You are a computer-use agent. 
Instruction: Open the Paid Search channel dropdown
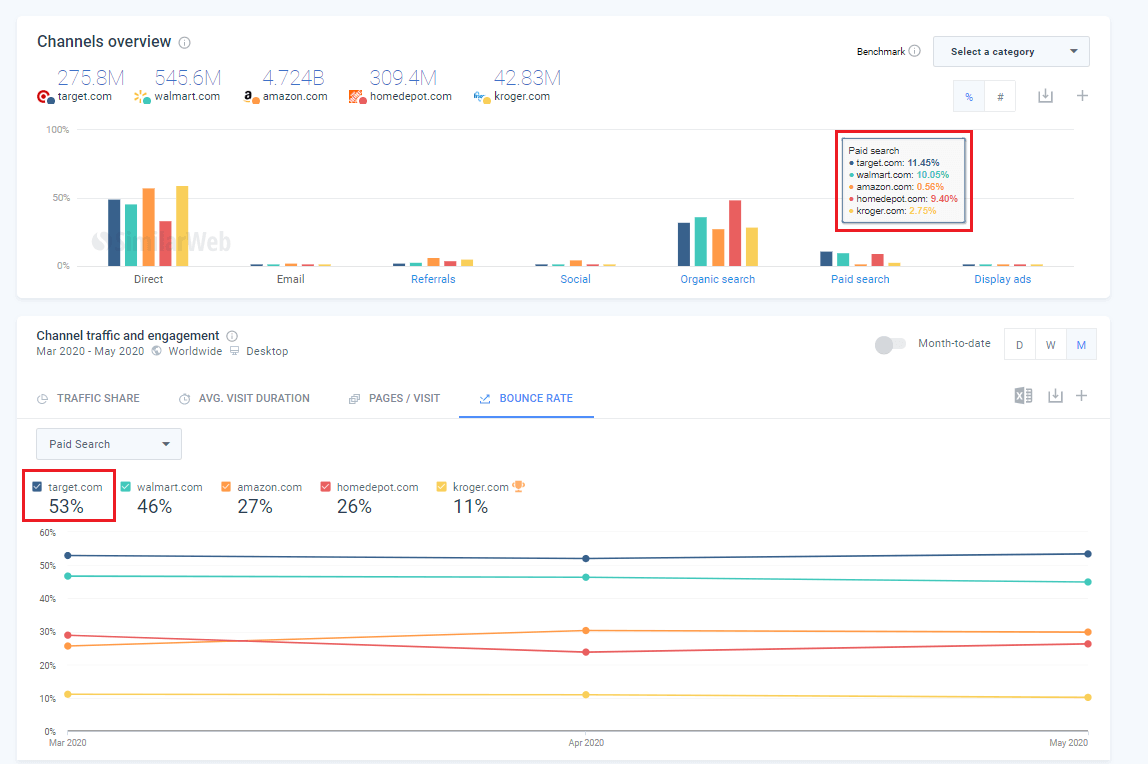pyautogui.click(x=109, y=444)
